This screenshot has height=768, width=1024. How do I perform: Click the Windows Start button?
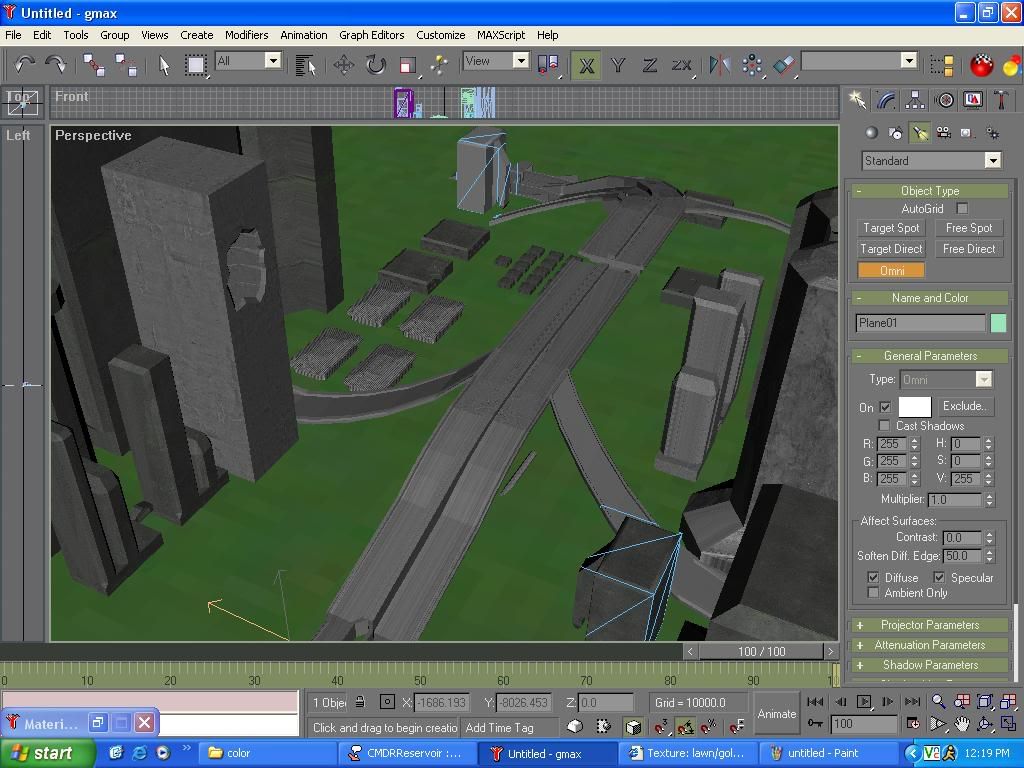click(43, 753)
